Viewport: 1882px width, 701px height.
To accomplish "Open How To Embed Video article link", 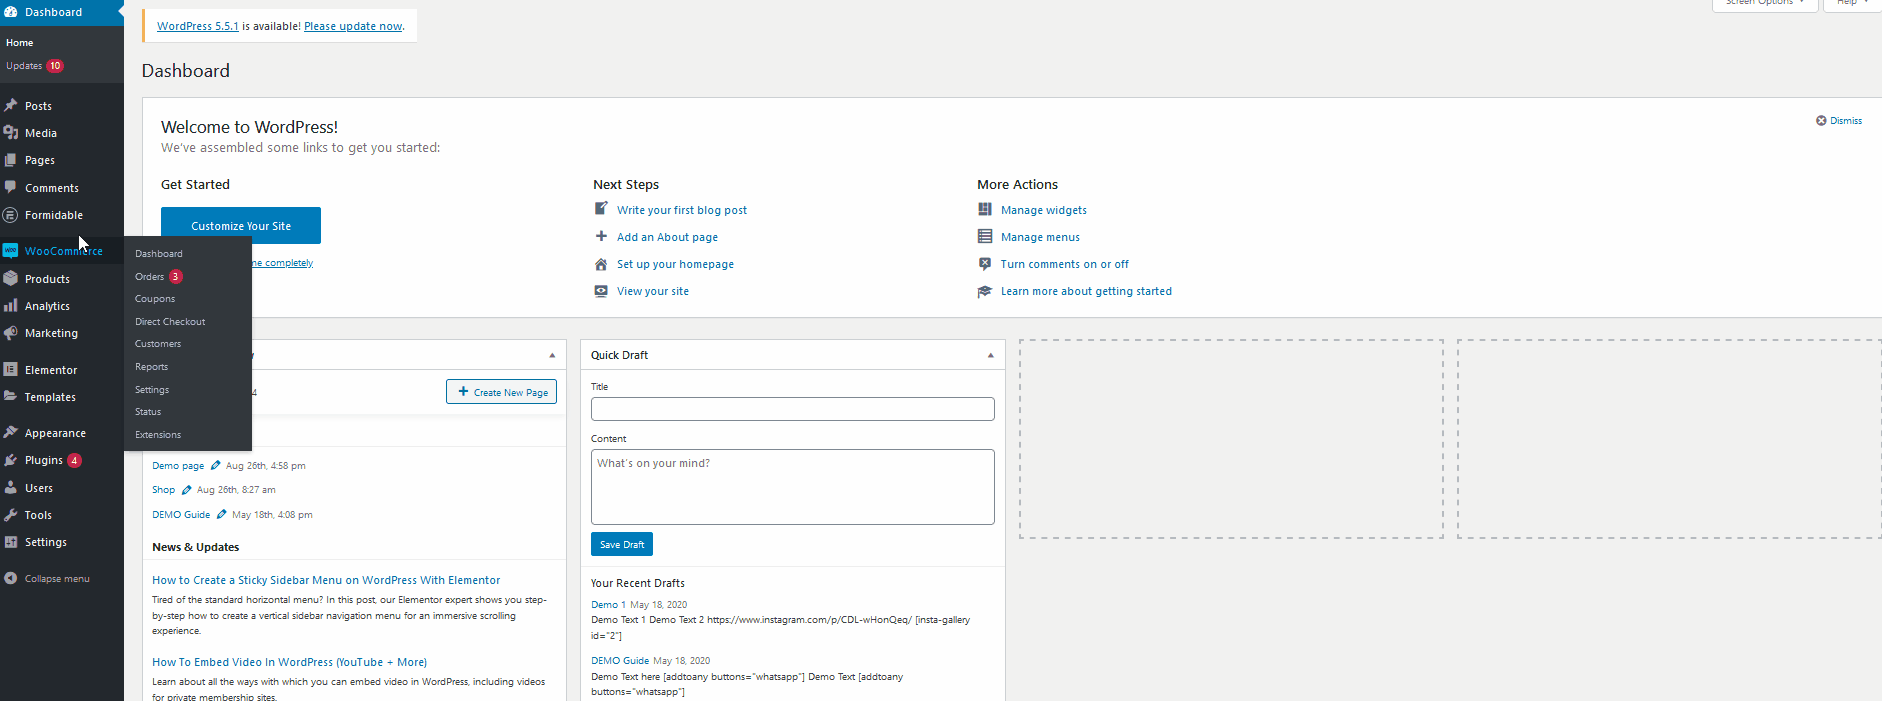I will (289, 662).
